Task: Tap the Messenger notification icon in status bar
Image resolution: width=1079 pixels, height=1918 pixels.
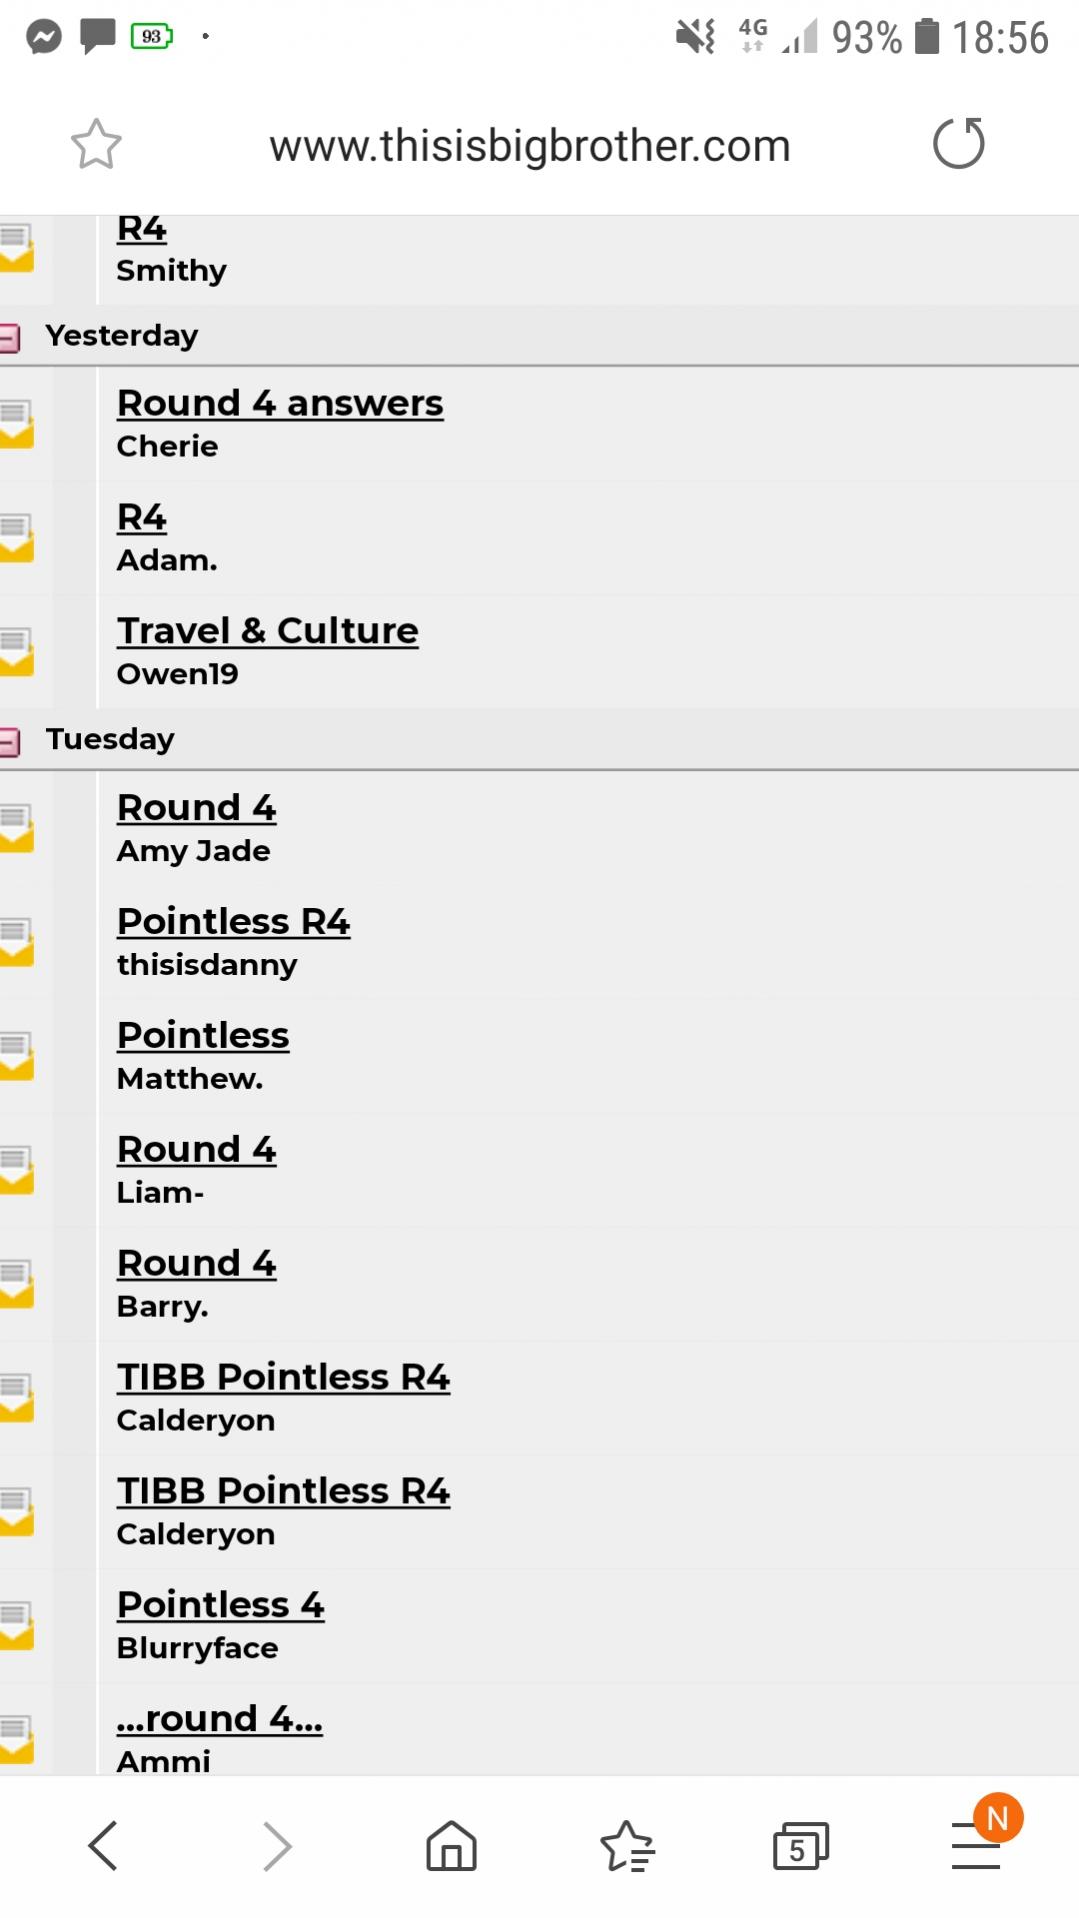Action: [x=44, y=37]
